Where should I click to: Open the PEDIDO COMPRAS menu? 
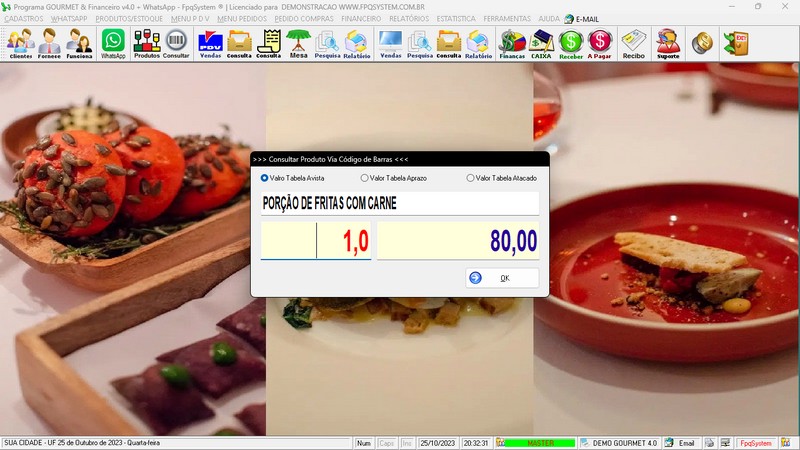coord(304,18)
